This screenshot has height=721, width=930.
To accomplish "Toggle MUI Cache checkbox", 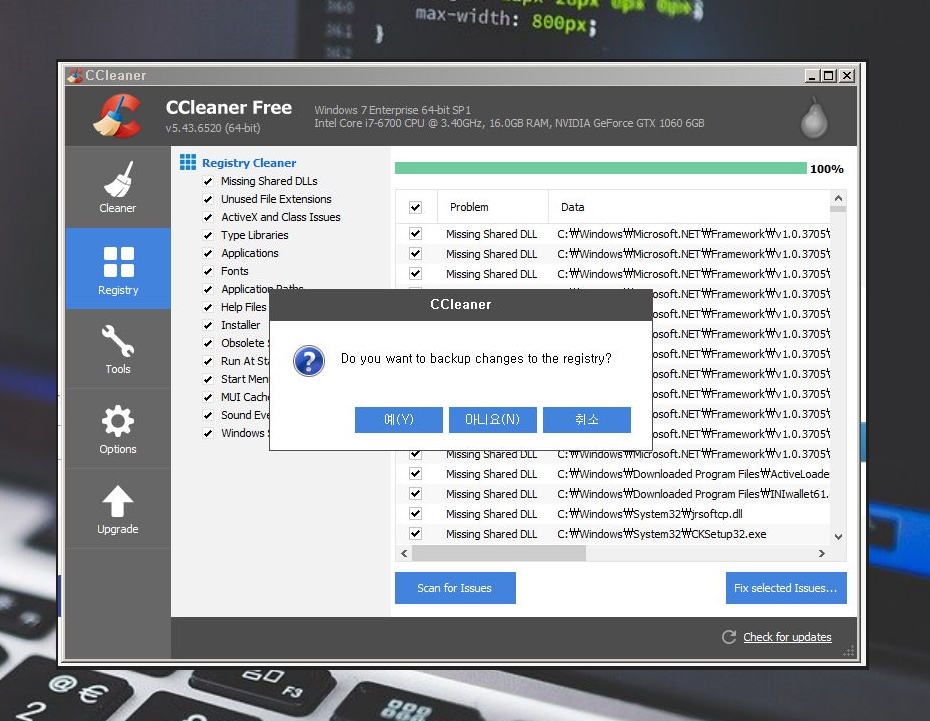I will click(208, 397).
